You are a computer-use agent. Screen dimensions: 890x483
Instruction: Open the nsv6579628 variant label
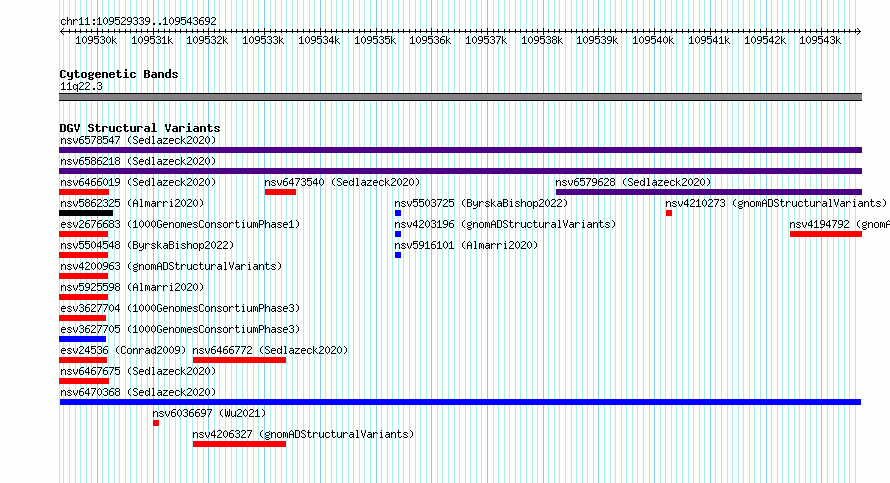[x=633, y=182]
